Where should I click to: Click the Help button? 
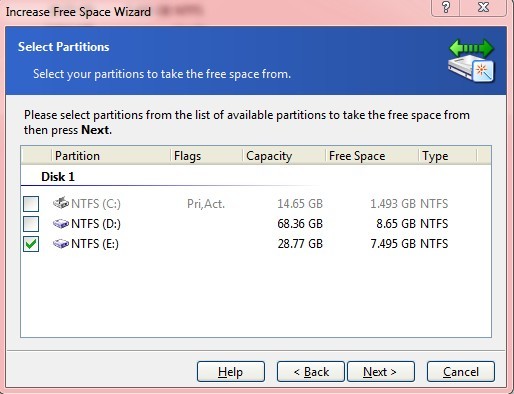(x=231, y=372)
